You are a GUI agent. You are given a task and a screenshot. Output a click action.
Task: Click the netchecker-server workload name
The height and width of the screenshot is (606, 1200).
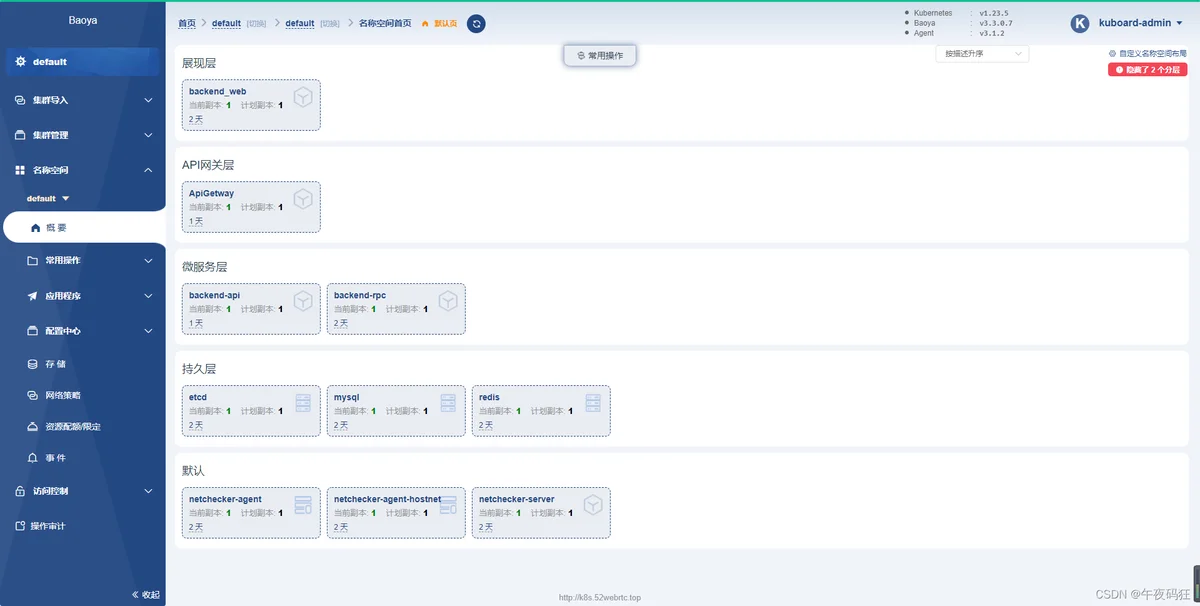[x=516, y=499]
